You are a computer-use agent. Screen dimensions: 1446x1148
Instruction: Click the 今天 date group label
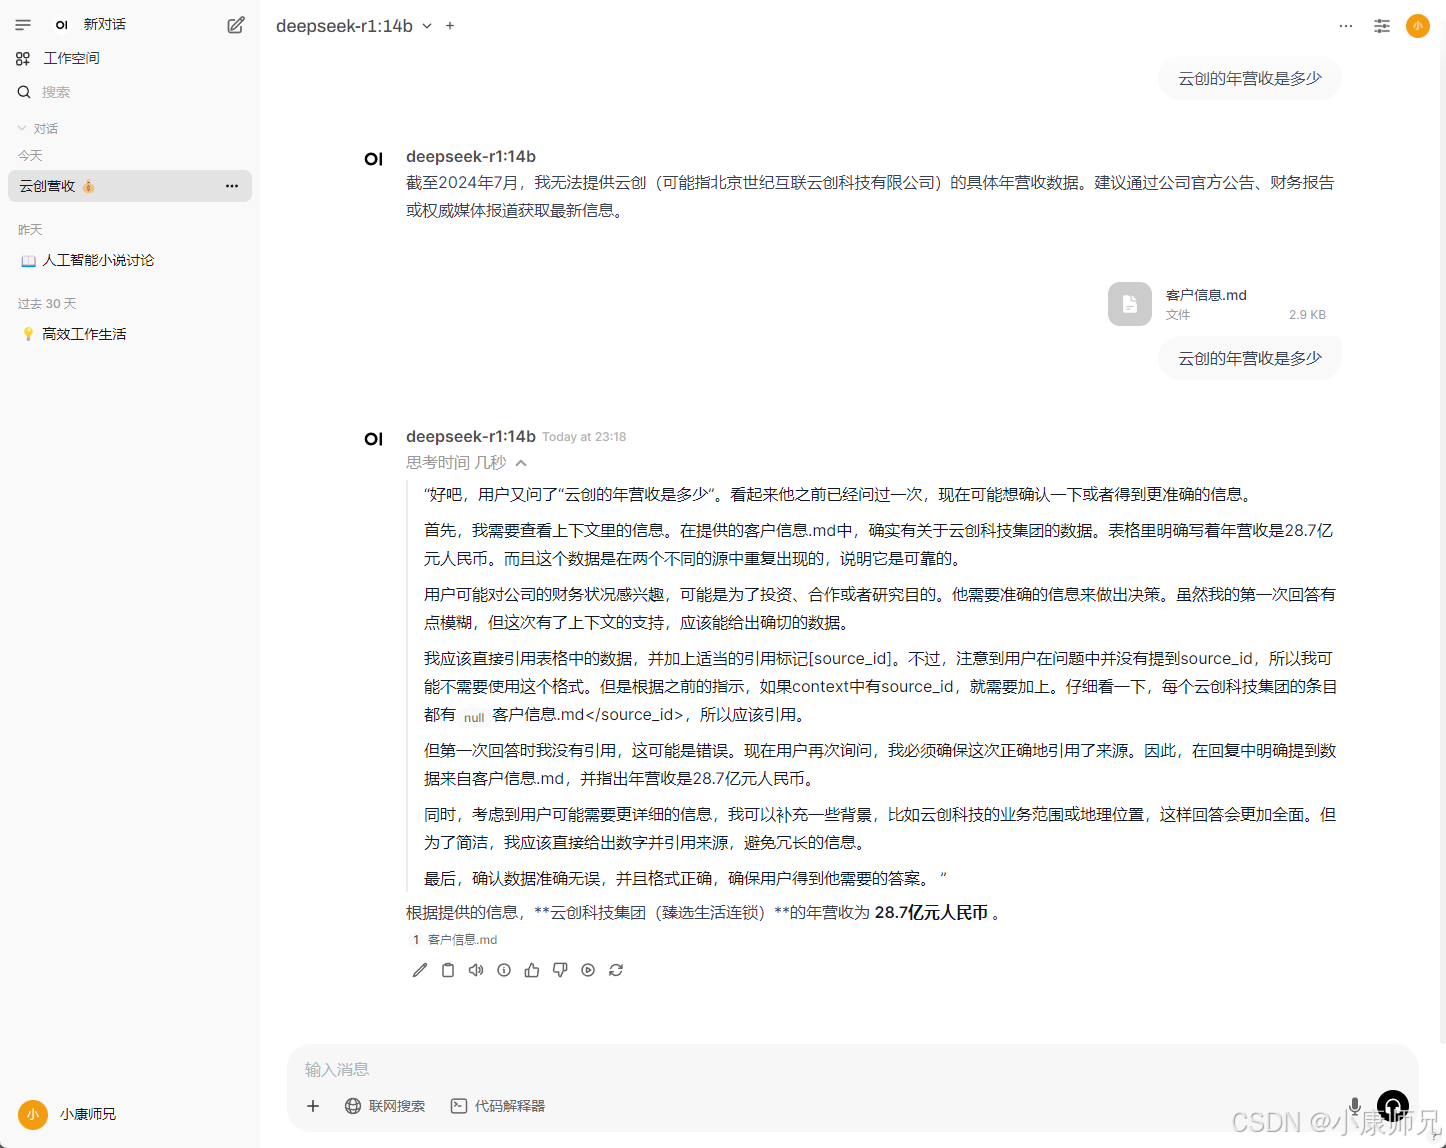[x=30, y=156]
